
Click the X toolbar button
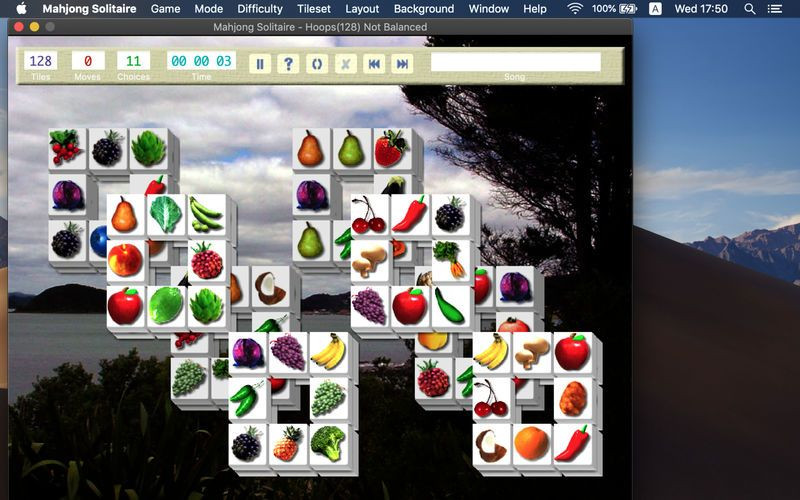(x=345, y=64)
